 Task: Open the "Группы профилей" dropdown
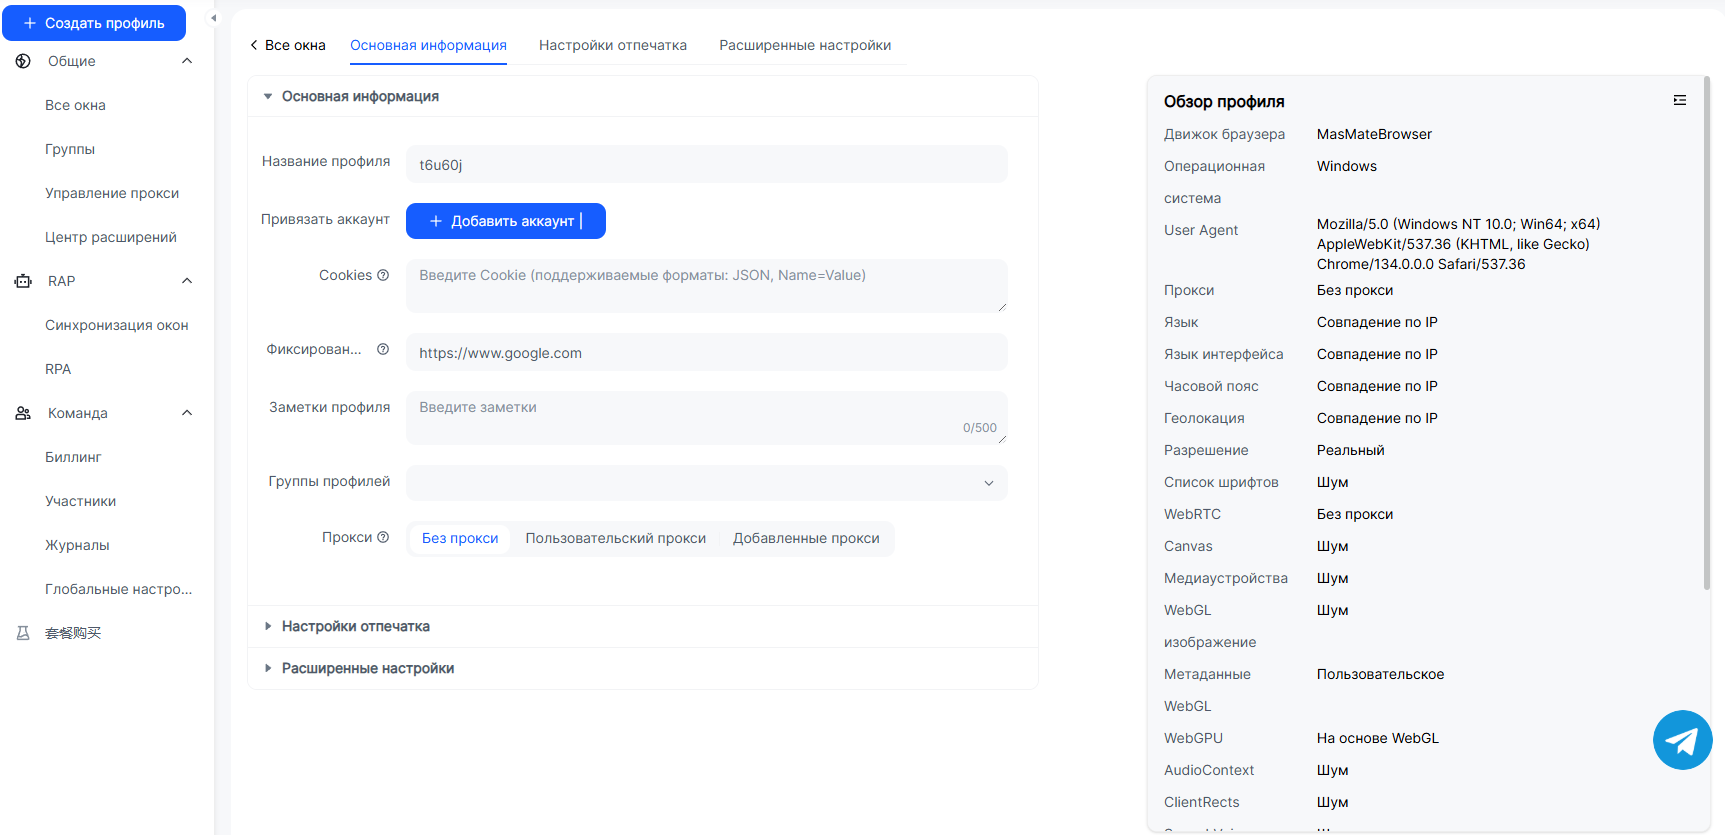(706, 482)
